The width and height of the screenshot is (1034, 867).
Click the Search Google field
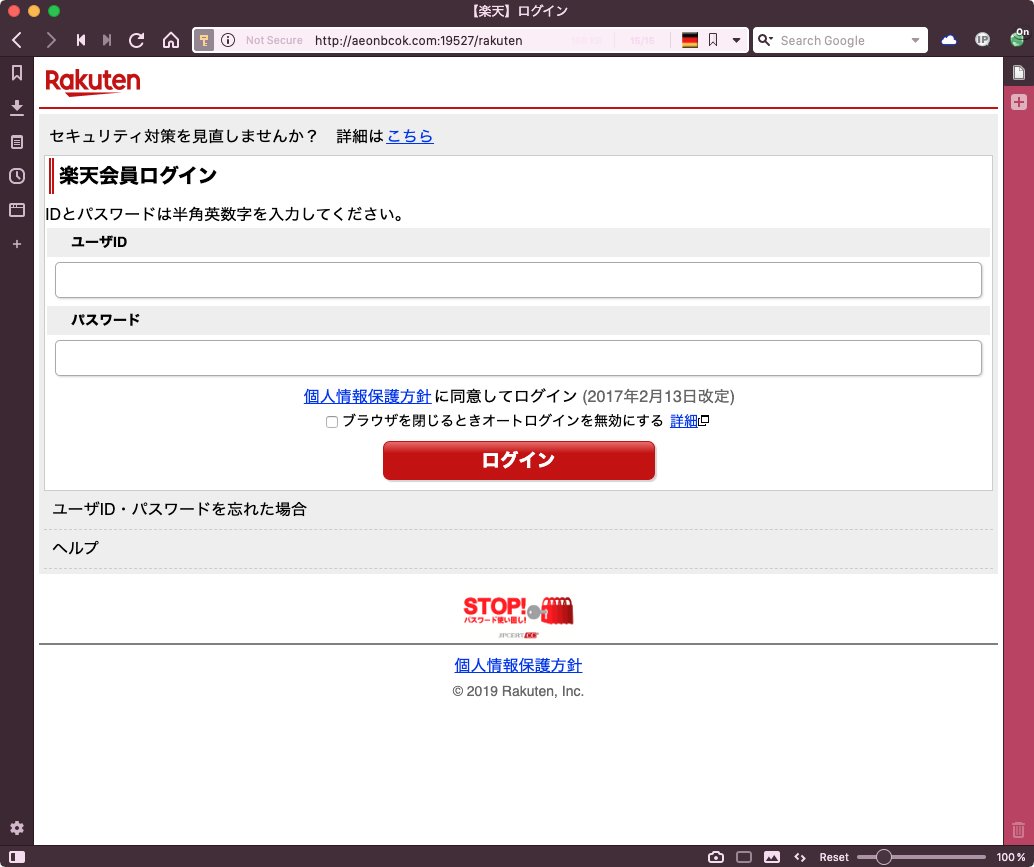[841, 40]
